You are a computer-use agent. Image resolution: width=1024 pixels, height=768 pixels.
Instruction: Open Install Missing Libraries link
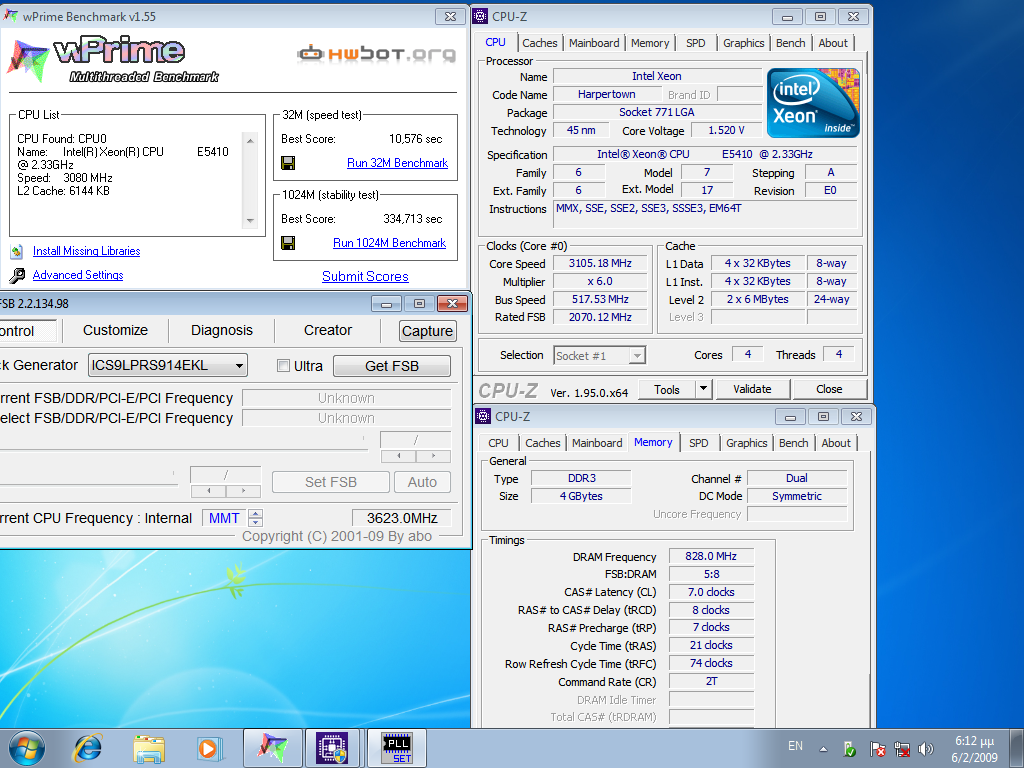[86, 251]
